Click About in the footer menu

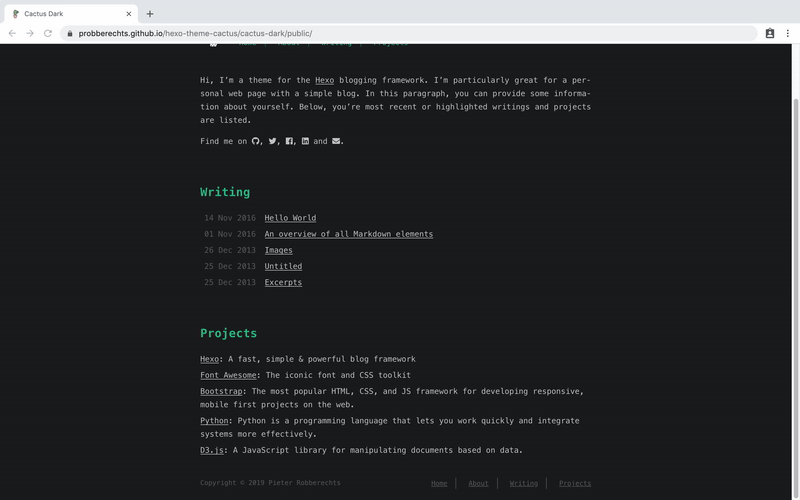pos(478,483)
